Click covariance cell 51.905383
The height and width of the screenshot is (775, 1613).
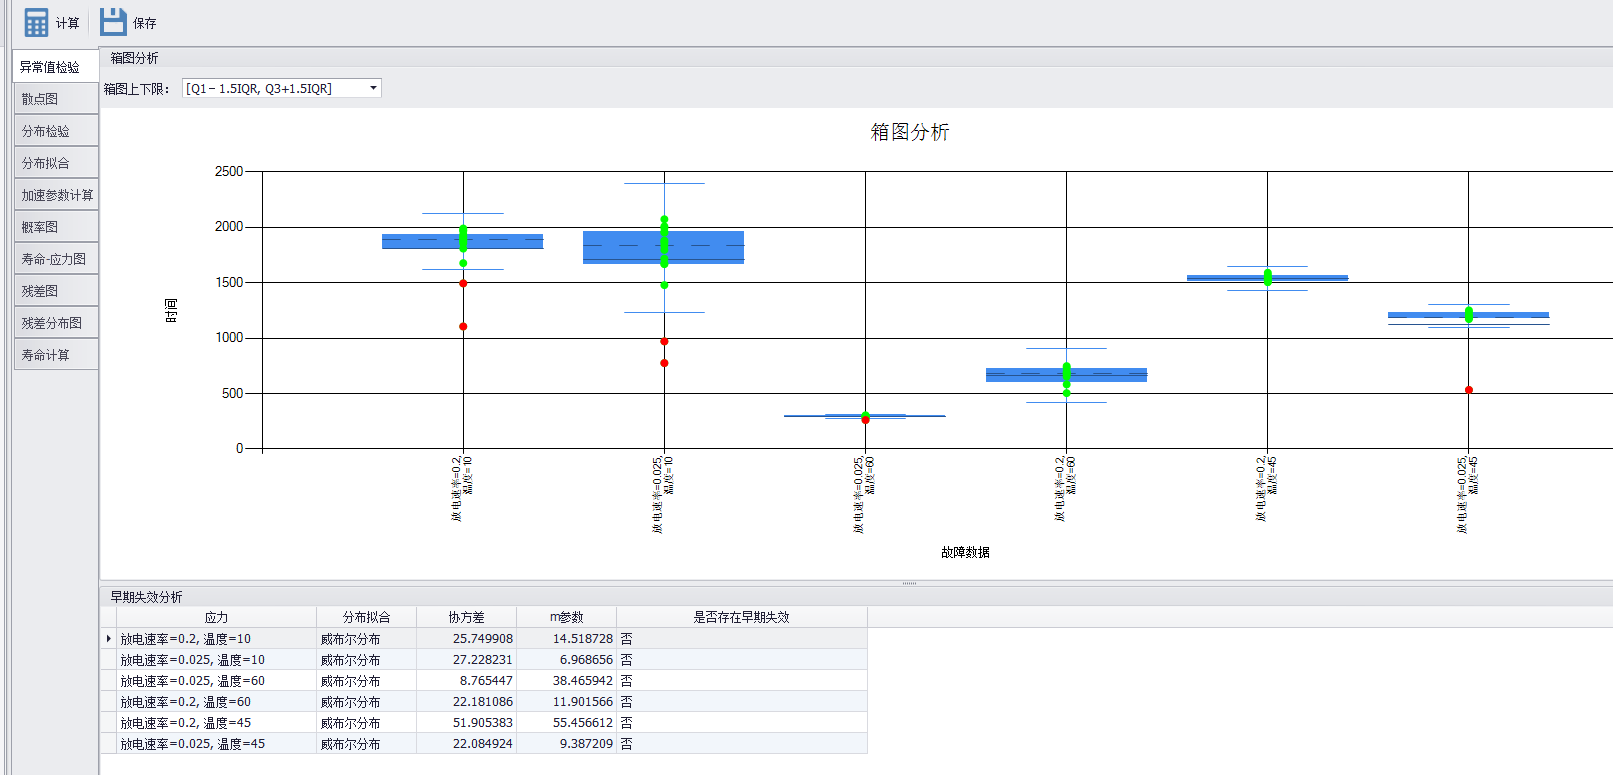(x=466, y=723)
